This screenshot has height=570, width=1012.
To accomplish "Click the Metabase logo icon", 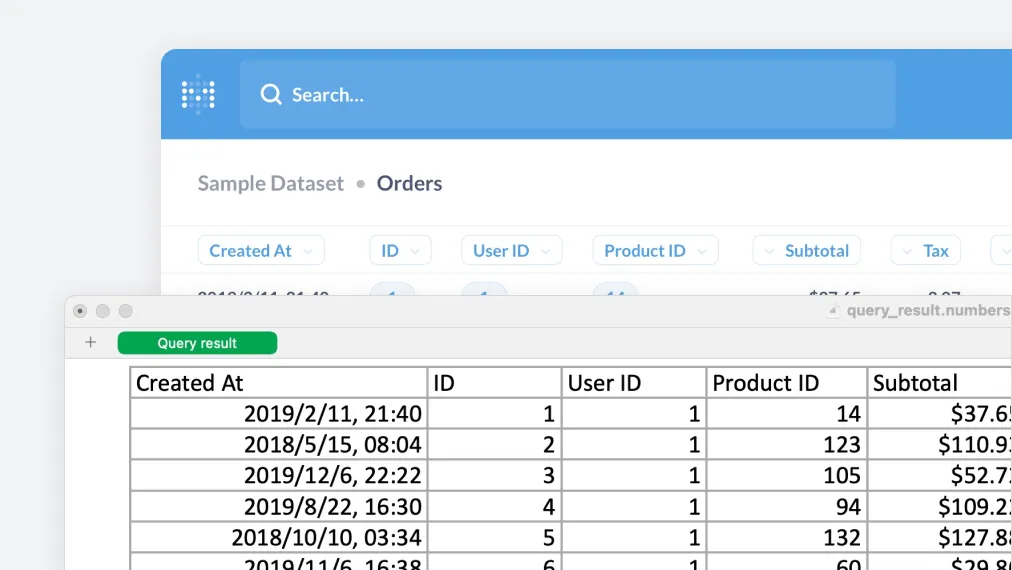I will pyautogui.click(x=198, y=94).
